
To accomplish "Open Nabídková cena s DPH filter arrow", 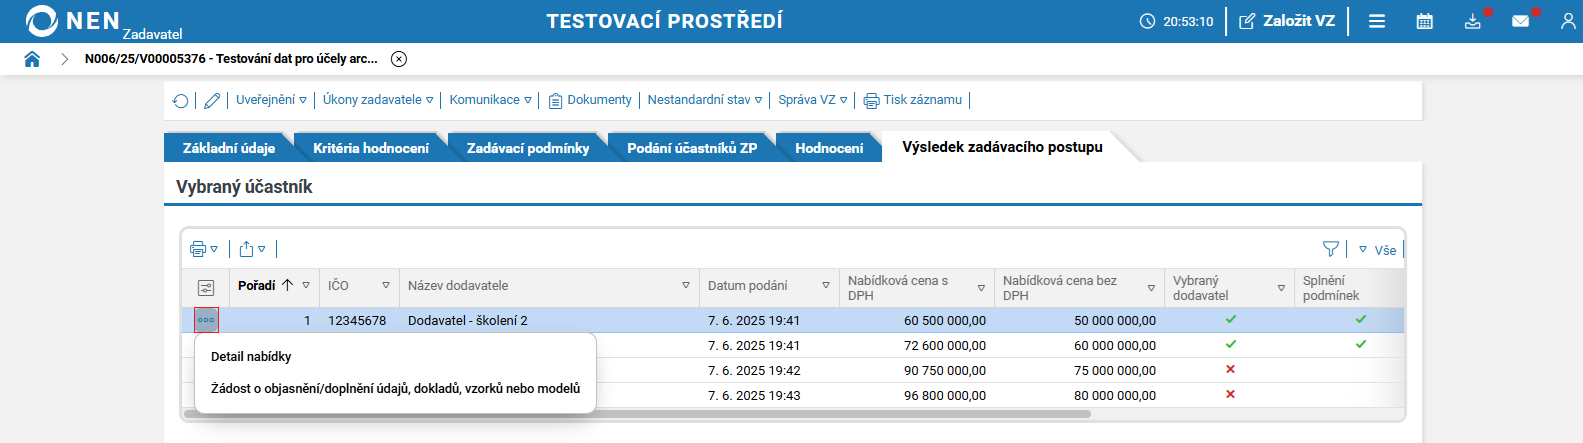I will tap(981, 288).
